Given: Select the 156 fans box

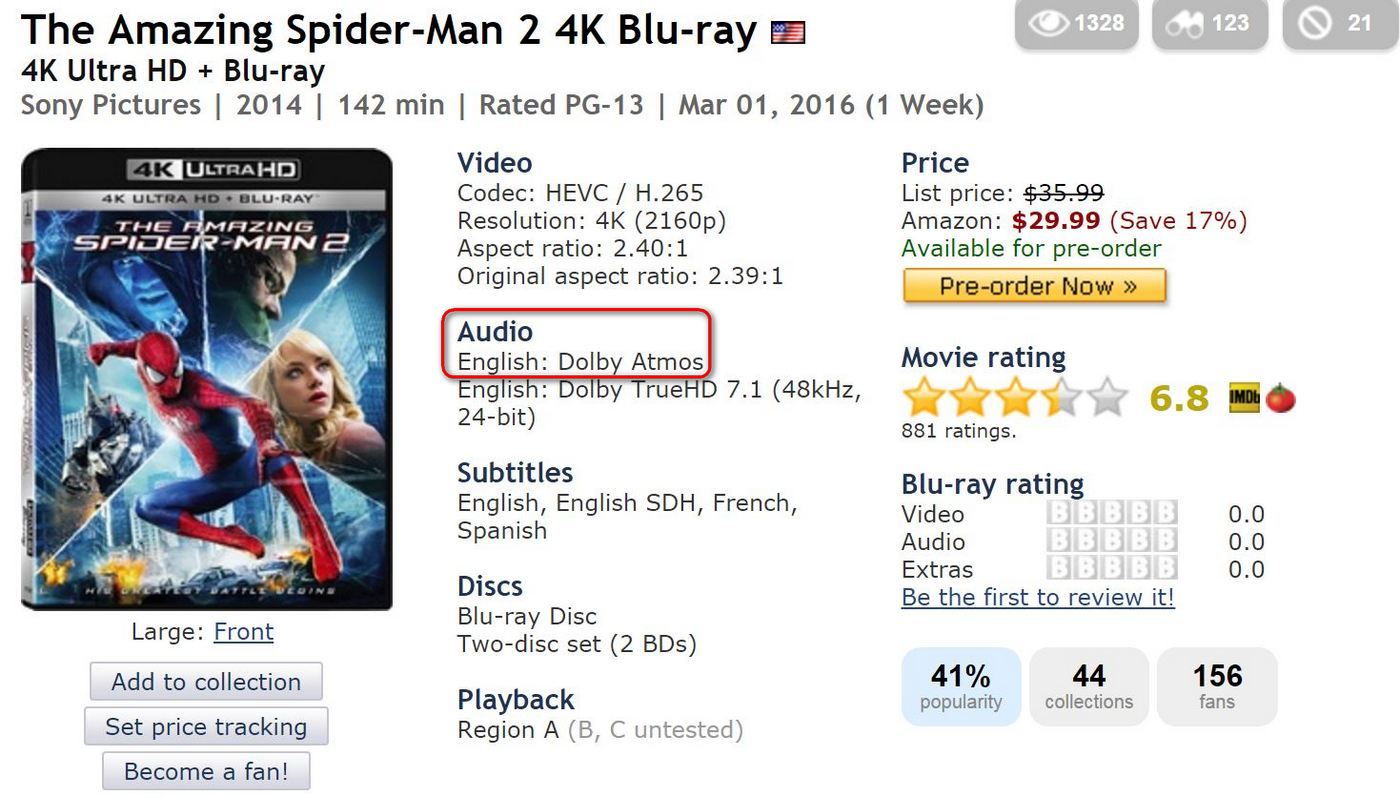Looking at the screenshot, I should (1217, 686).
